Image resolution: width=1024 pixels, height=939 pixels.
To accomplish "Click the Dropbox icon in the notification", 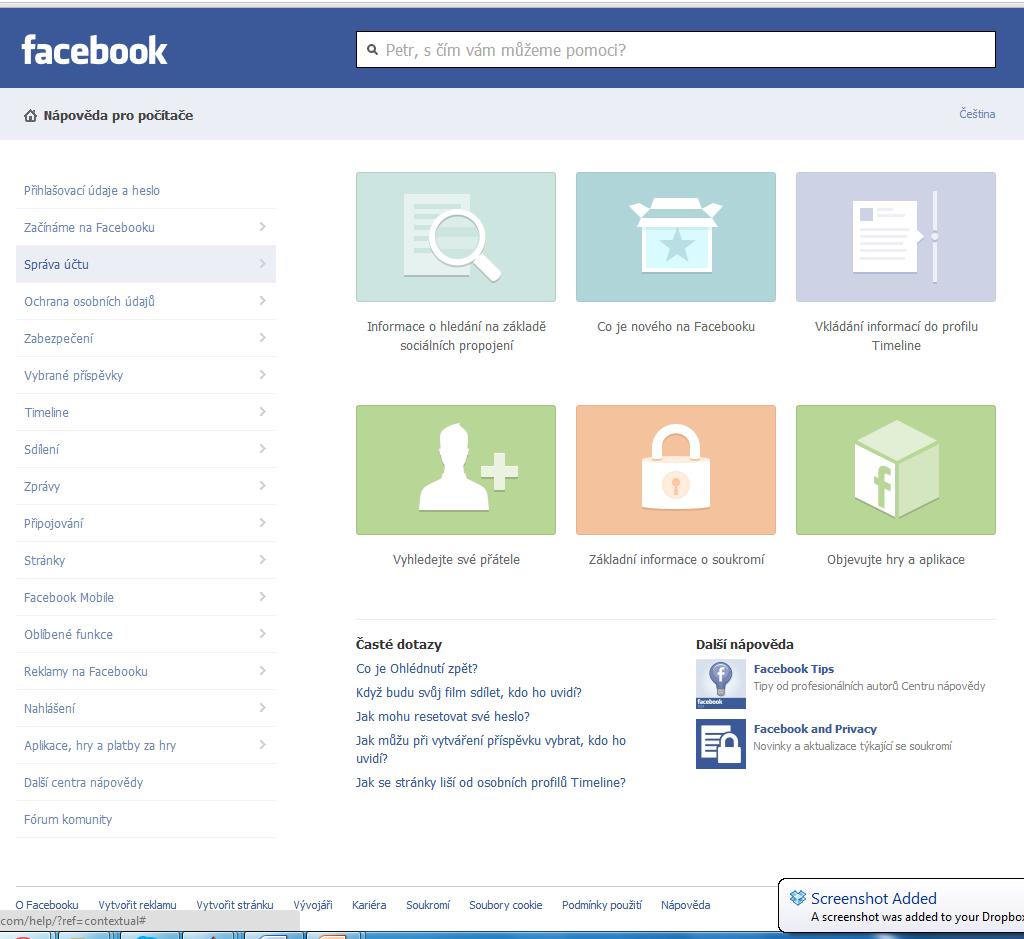I will pyautogui.click(x=797, y=898).
